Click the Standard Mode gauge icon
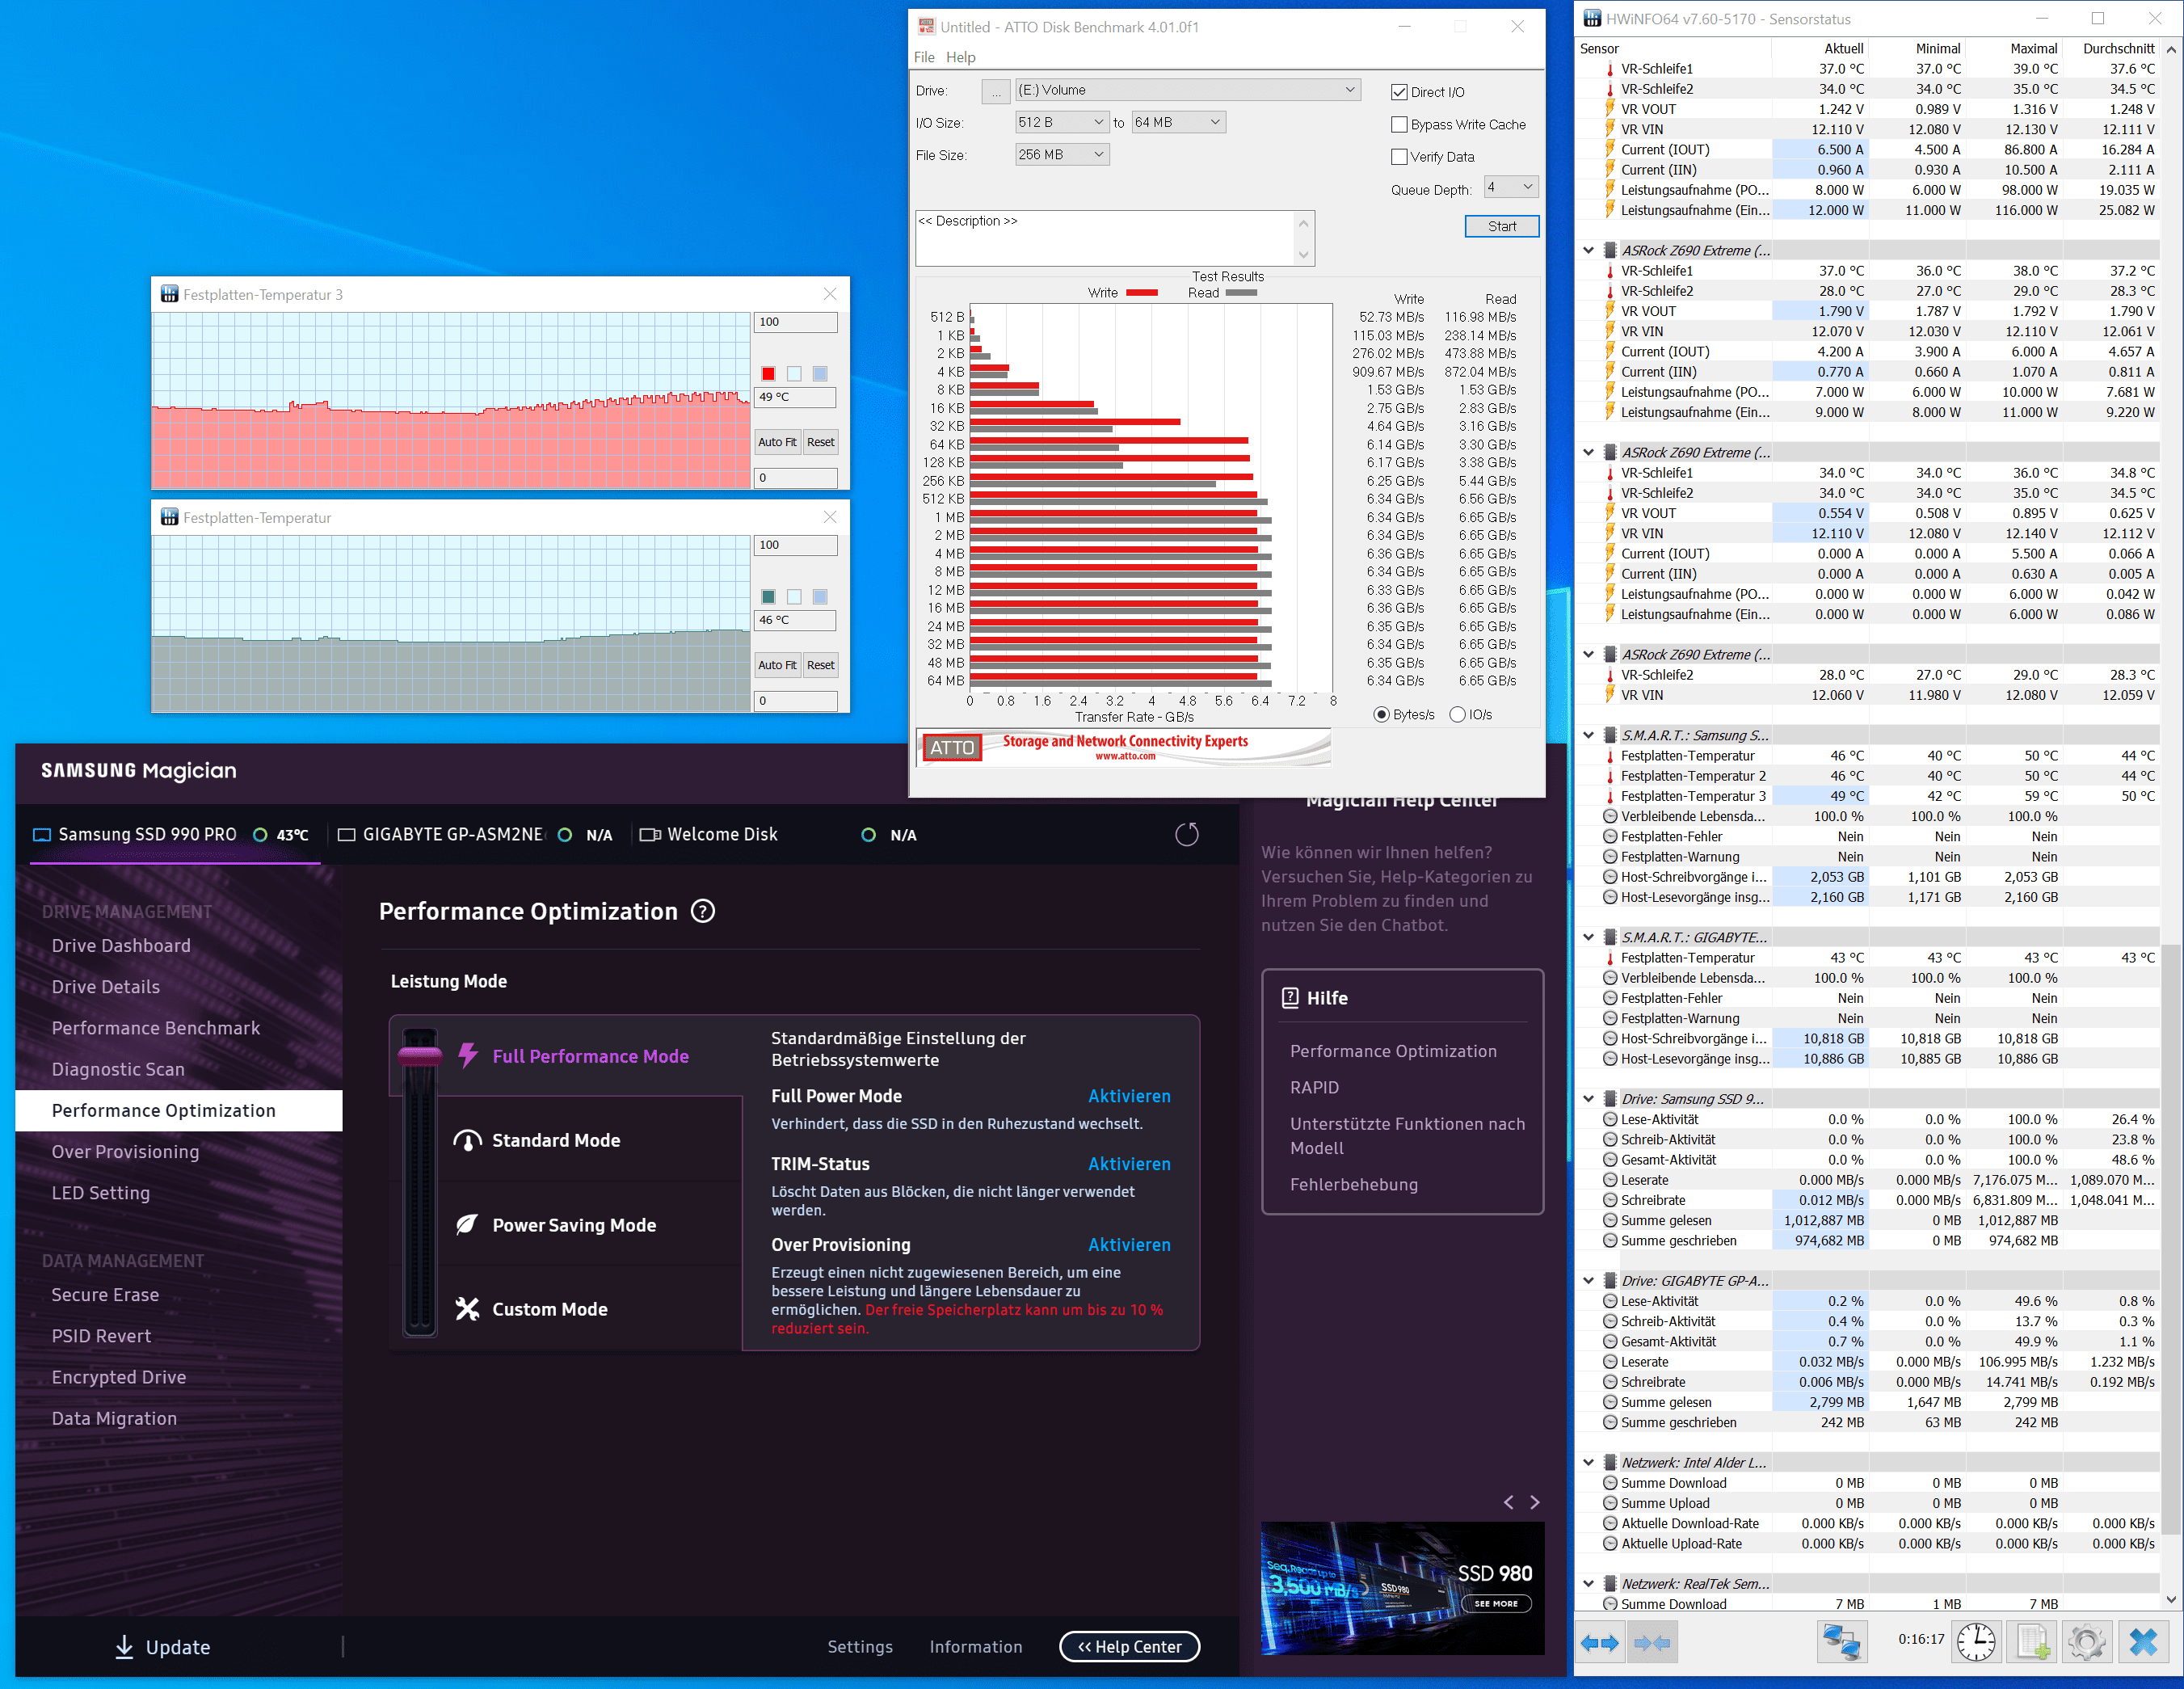 467,1140
